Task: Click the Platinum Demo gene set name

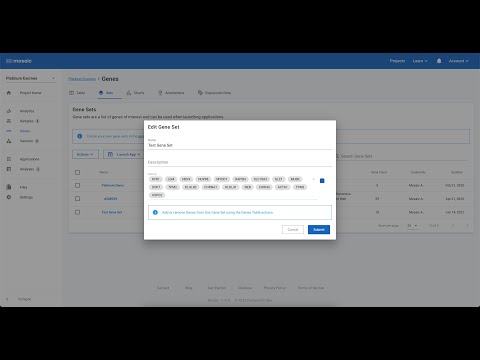Action: coord(113,185)
